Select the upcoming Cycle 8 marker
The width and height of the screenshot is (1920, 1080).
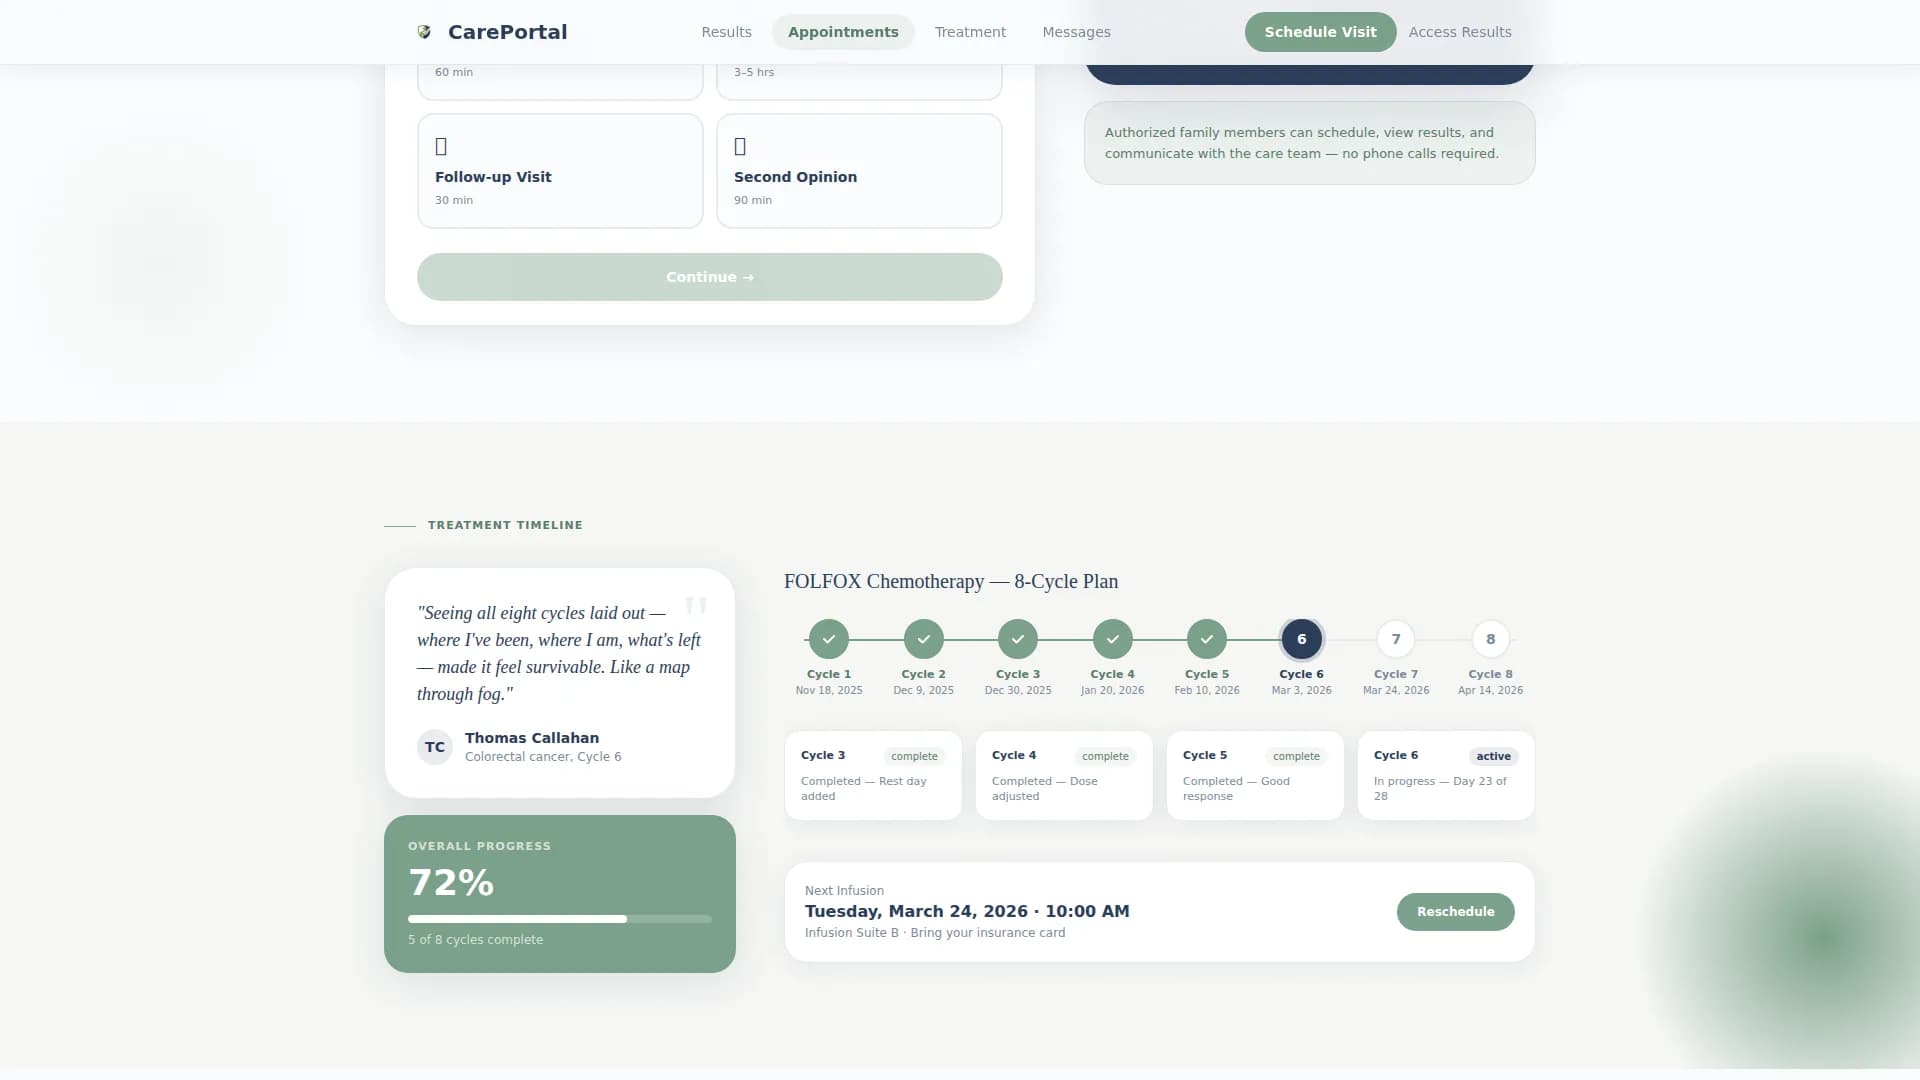1491,639
